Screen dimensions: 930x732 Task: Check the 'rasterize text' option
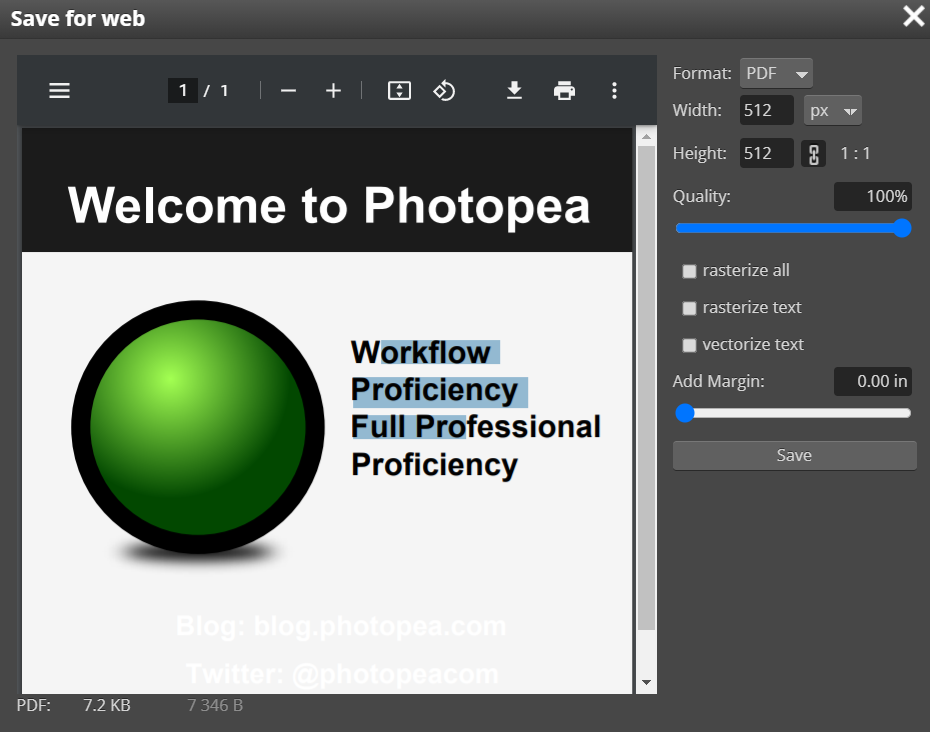coord(689,308)
